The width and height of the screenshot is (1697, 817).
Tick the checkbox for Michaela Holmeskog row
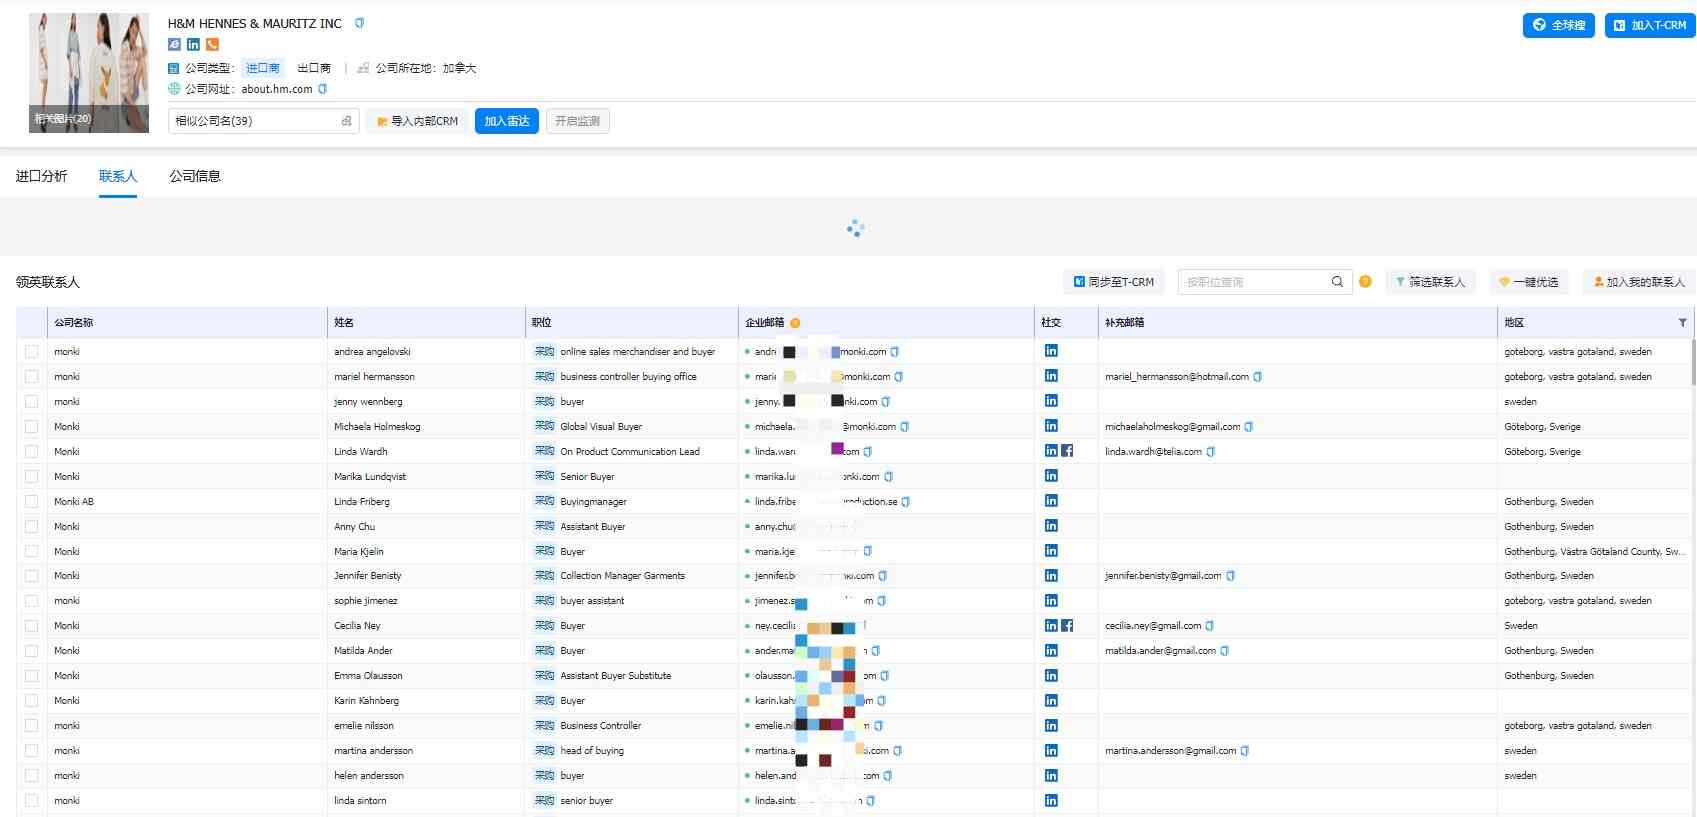(32, 427)
